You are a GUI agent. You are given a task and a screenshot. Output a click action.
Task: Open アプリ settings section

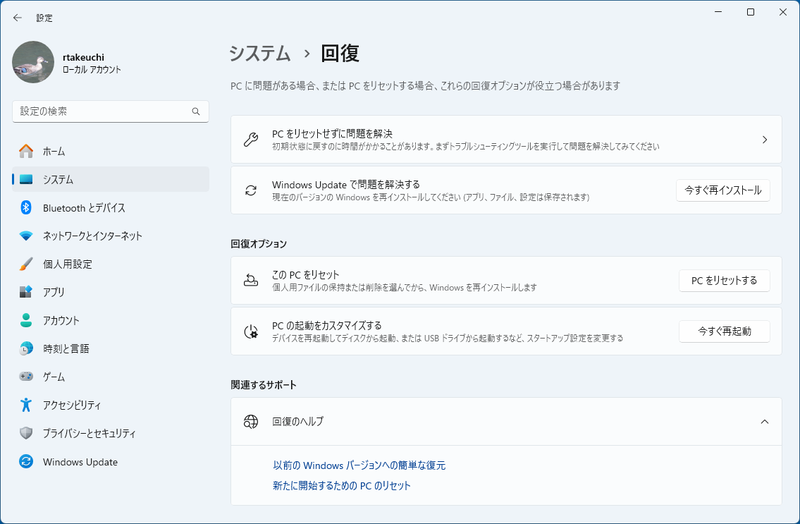(111, 292)
